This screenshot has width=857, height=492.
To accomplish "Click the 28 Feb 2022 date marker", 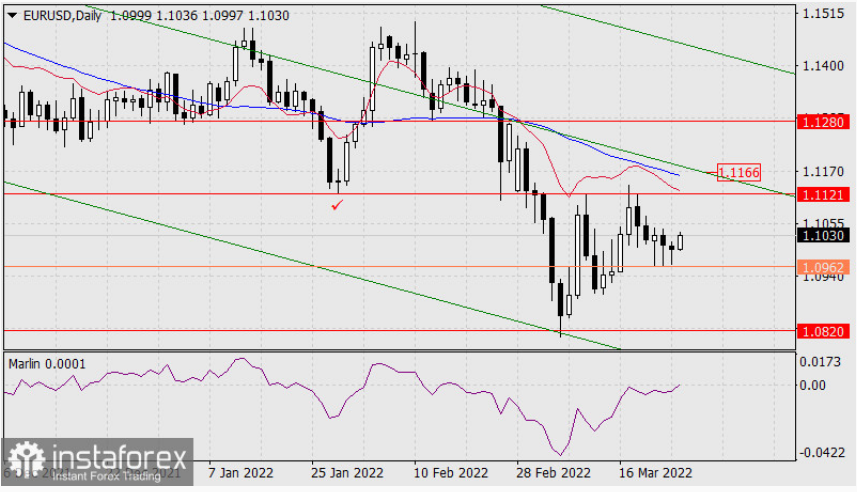I will coord(553,473).
